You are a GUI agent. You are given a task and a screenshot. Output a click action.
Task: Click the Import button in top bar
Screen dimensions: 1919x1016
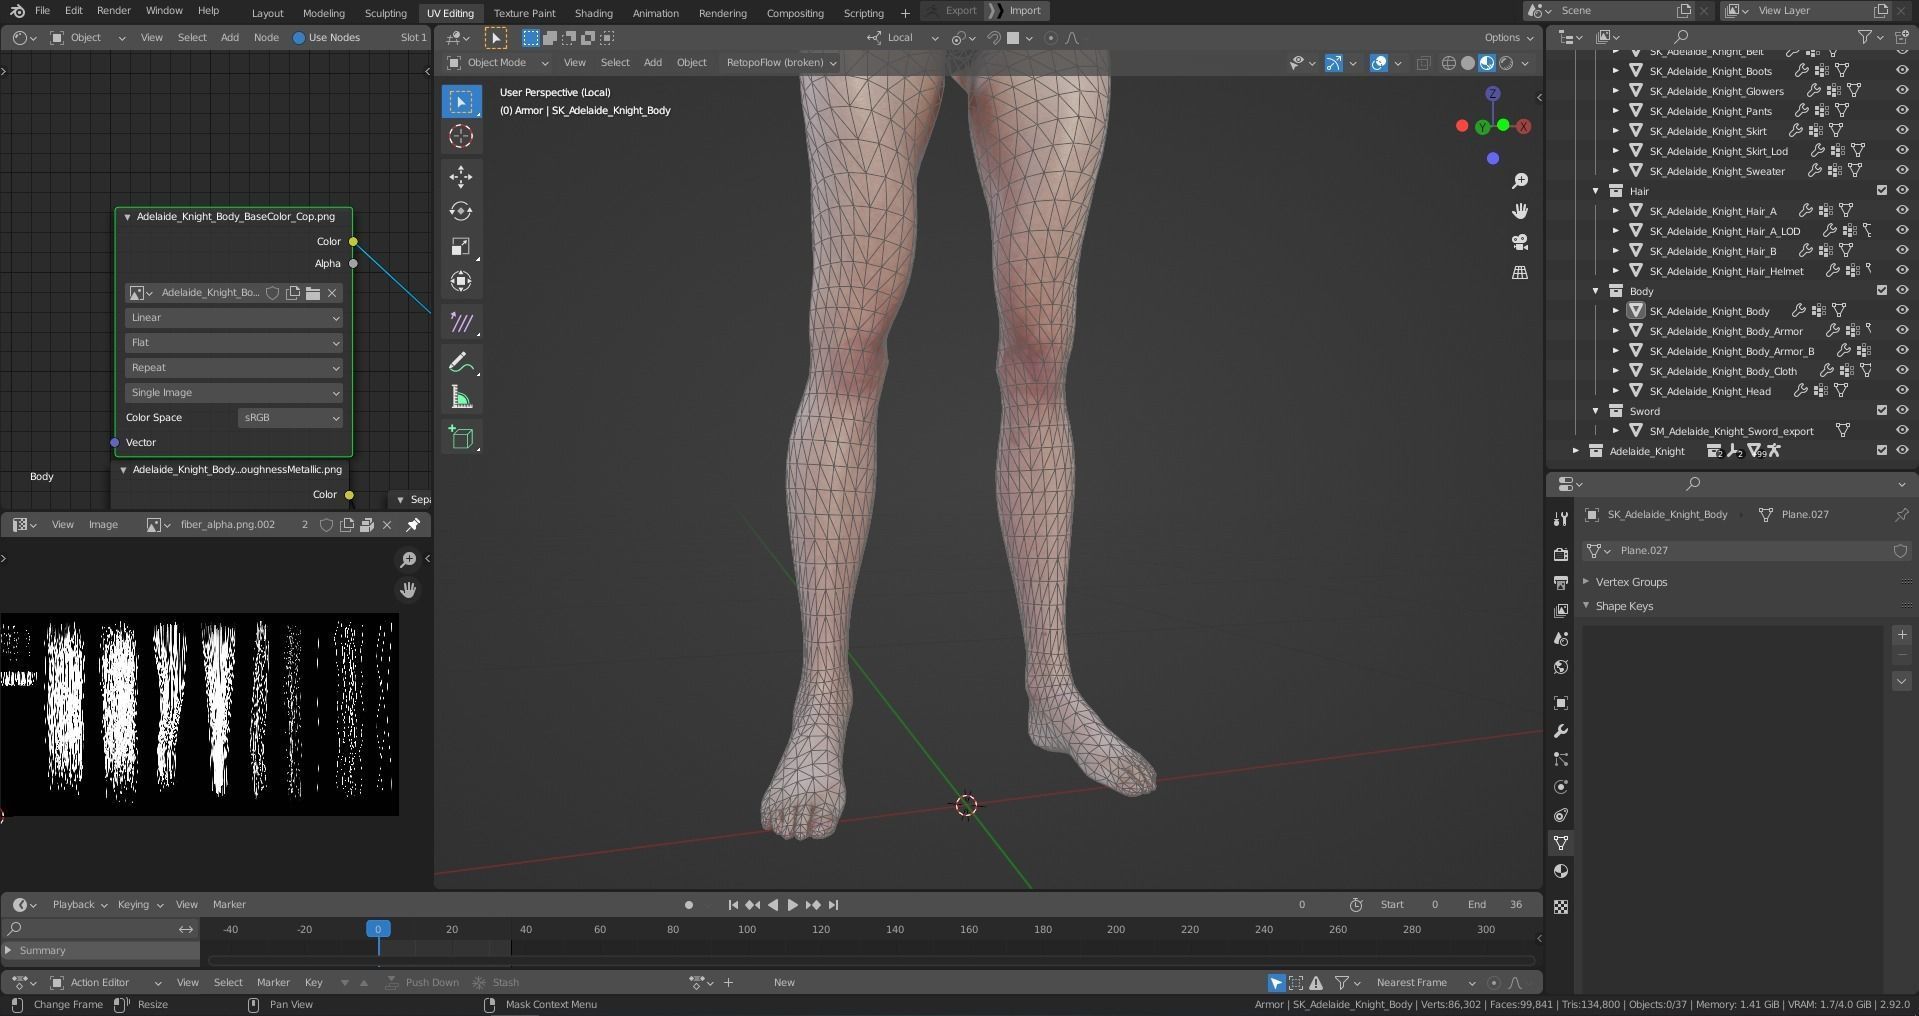tap(1016, 11)
